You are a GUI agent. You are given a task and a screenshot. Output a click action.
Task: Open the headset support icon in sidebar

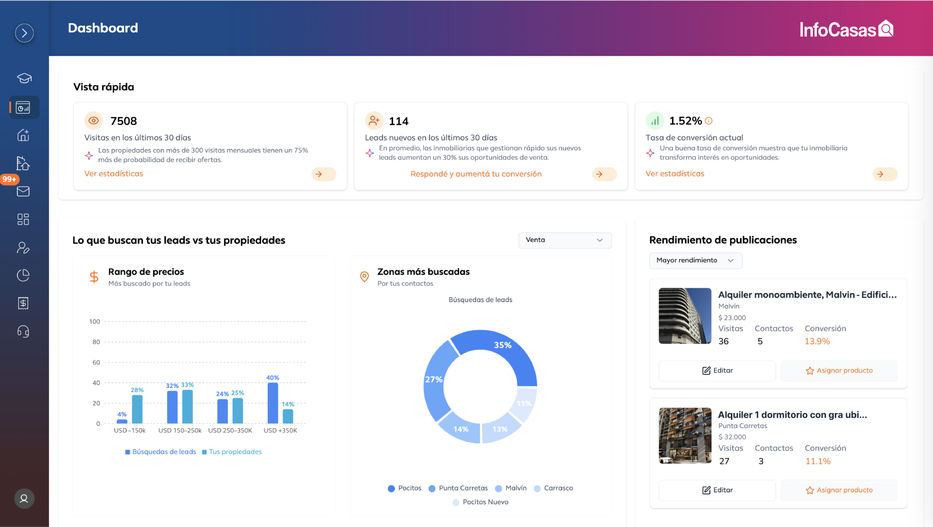pos(24,331)
